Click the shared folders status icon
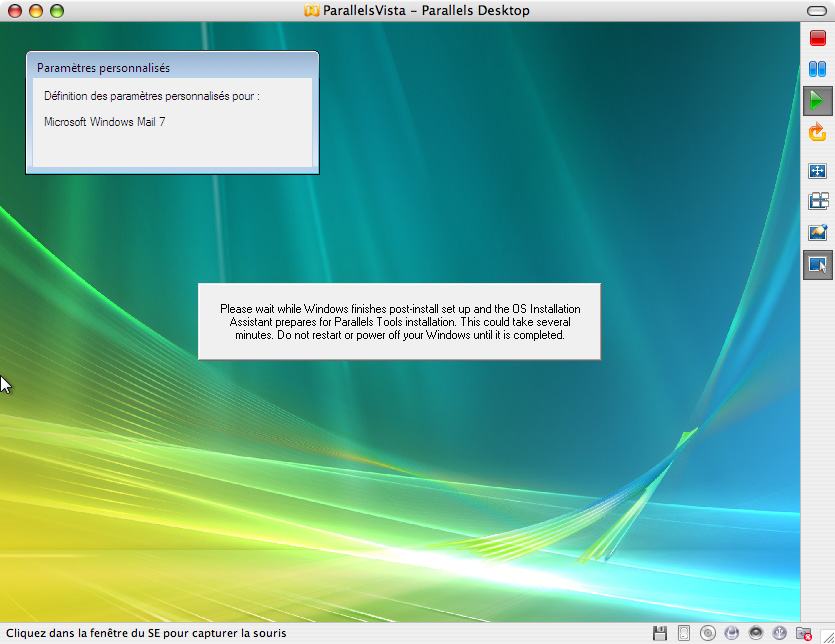 (804, 633)
